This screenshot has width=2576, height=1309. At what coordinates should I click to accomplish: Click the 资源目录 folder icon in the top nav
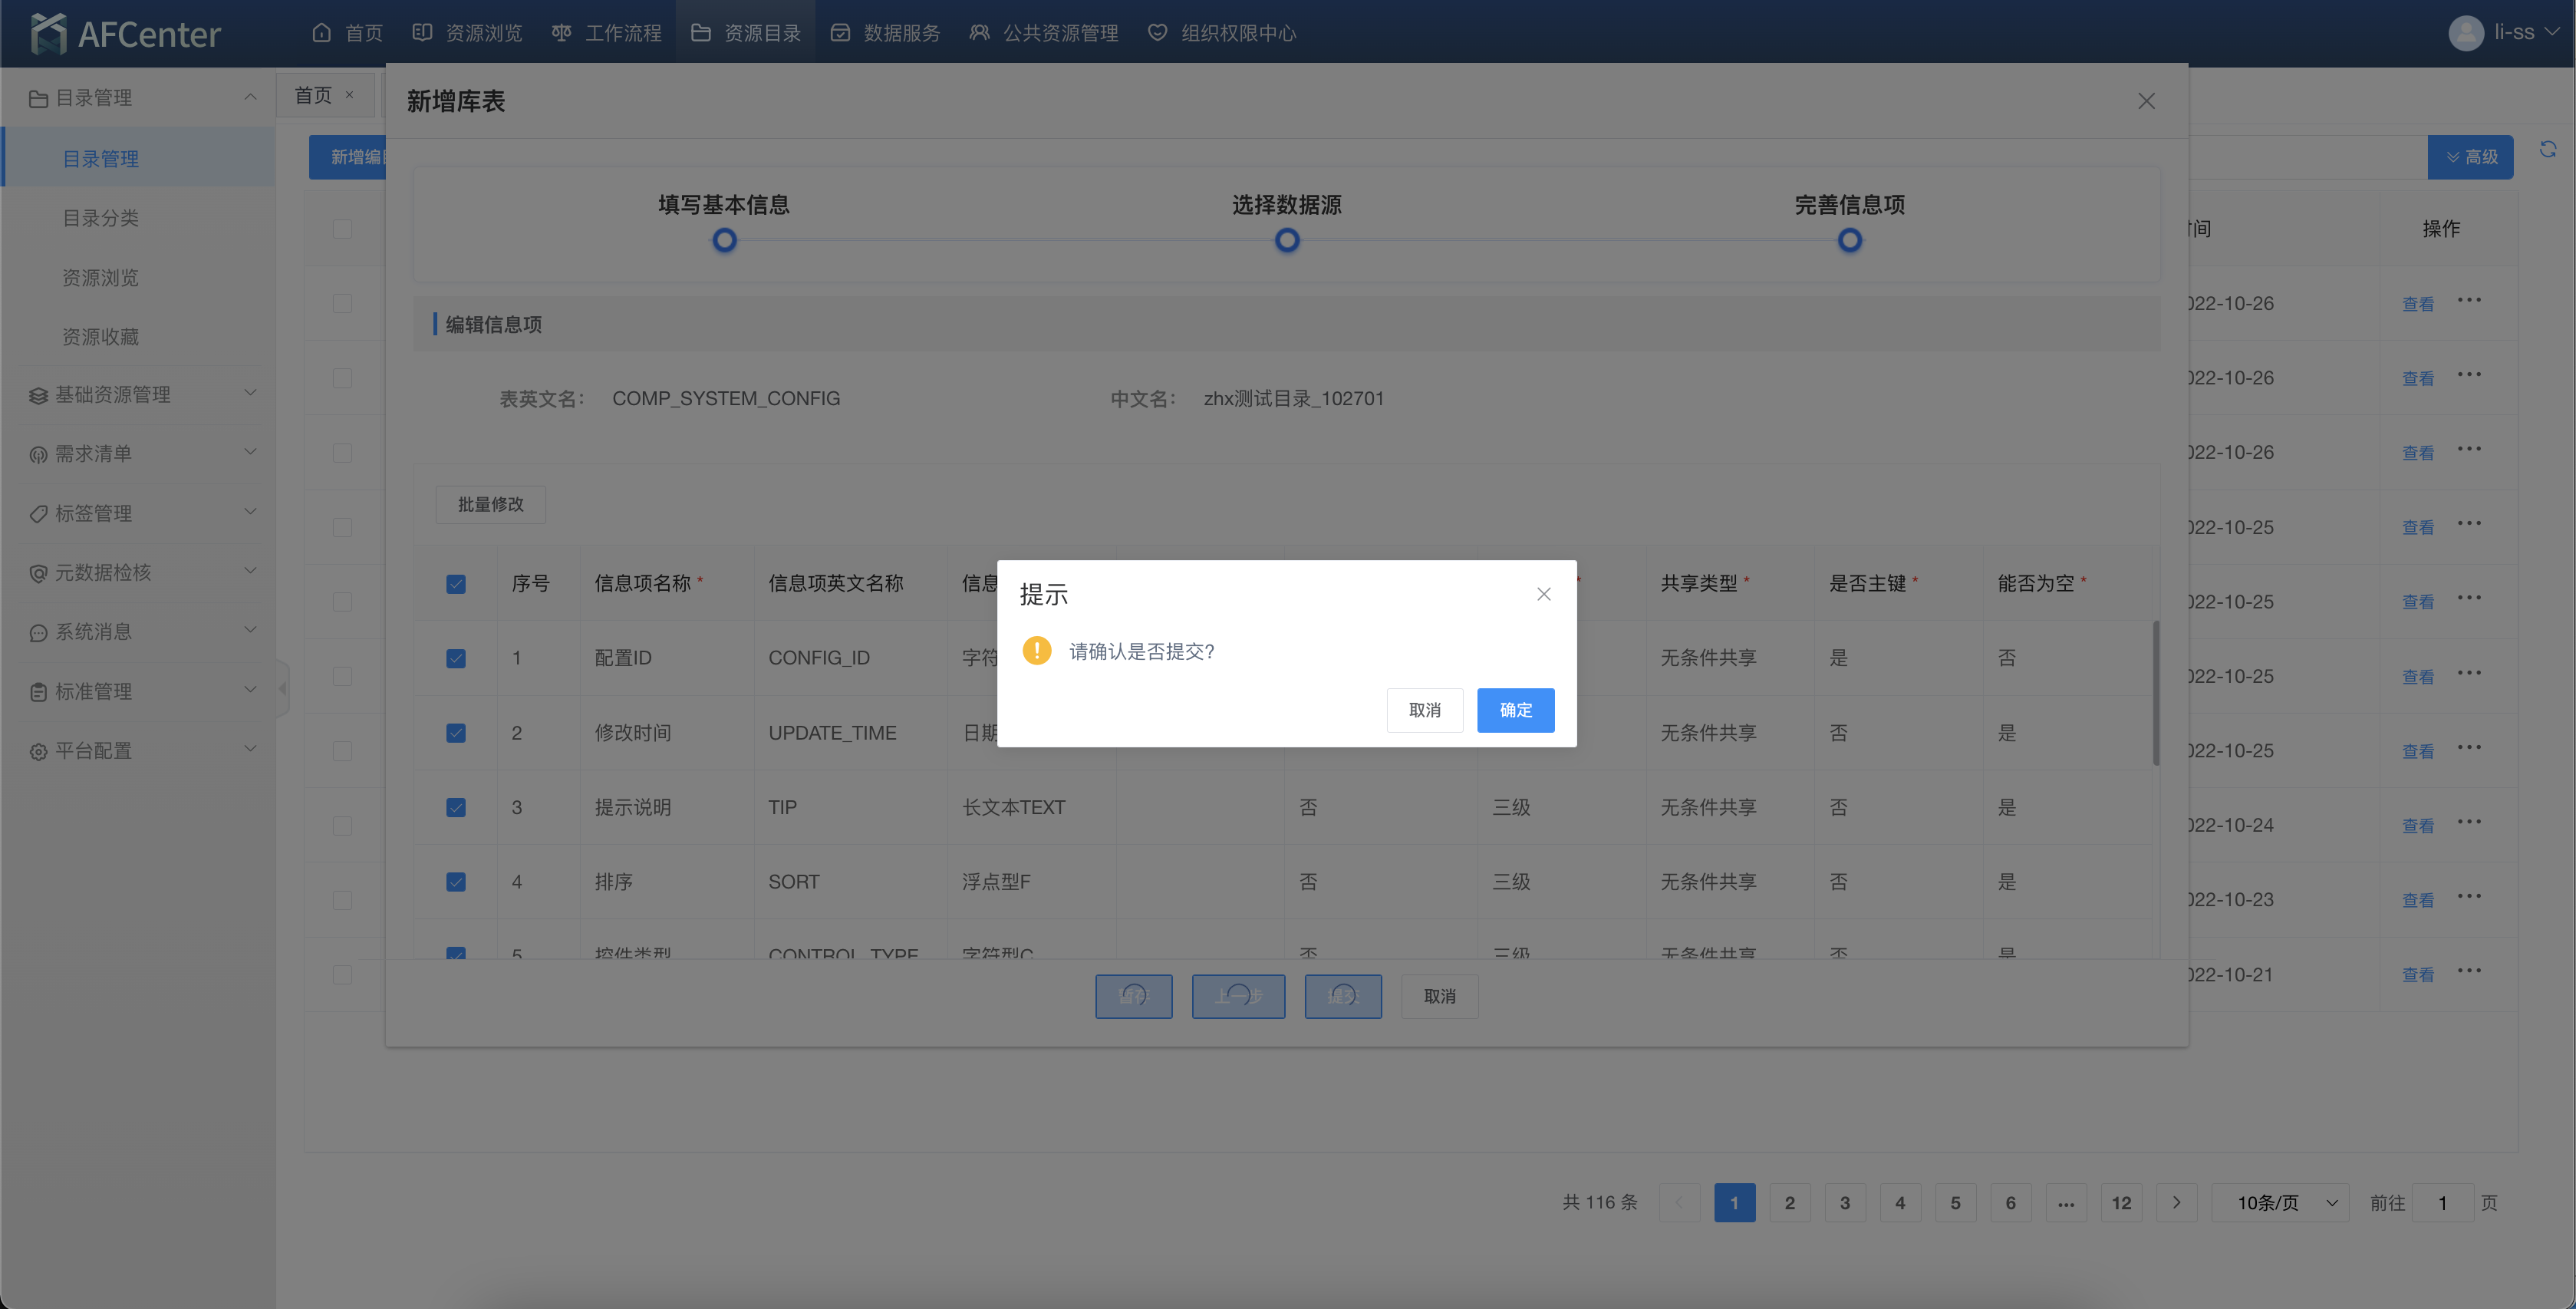[700, 33]
